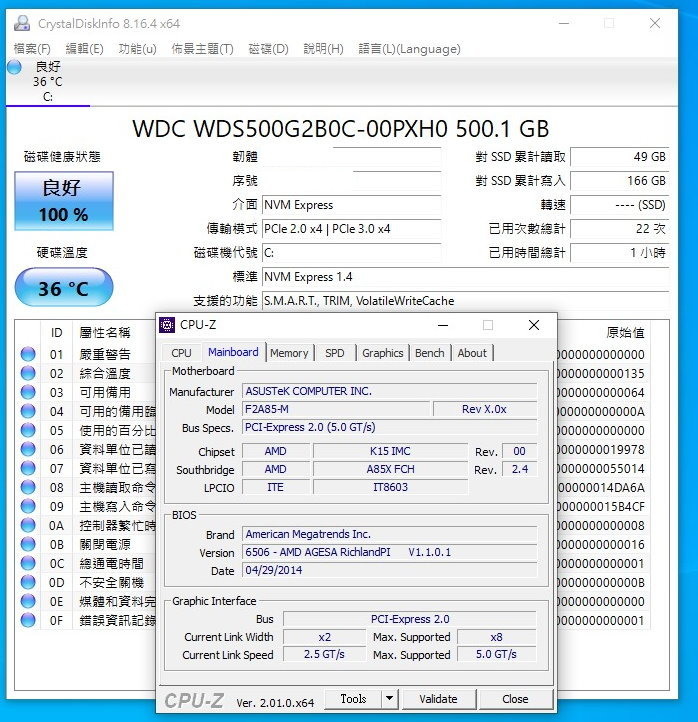Click the 36 °C temperature button
This screenshot has height=722, width=698.
click(64, 287)
